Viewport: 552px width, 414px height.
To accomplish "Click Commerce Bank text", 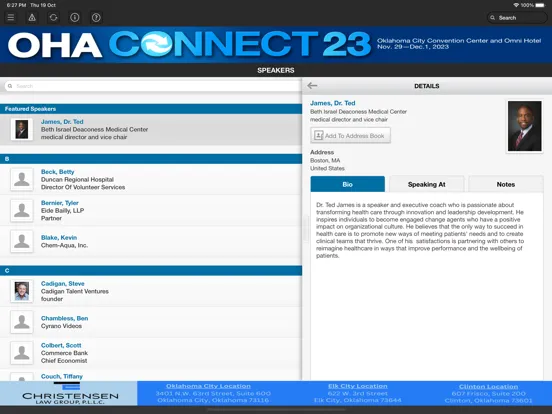I will coord(64,353).
